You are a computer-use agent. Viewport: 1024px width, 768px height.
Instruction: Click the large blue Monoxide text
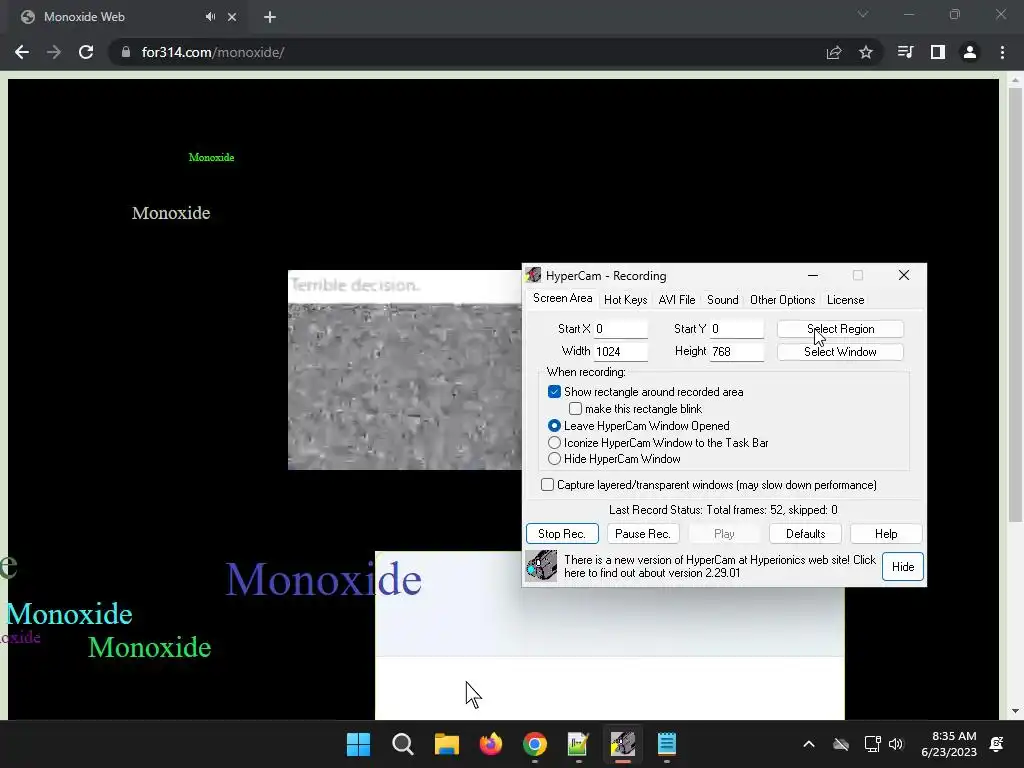coord(323,579)
